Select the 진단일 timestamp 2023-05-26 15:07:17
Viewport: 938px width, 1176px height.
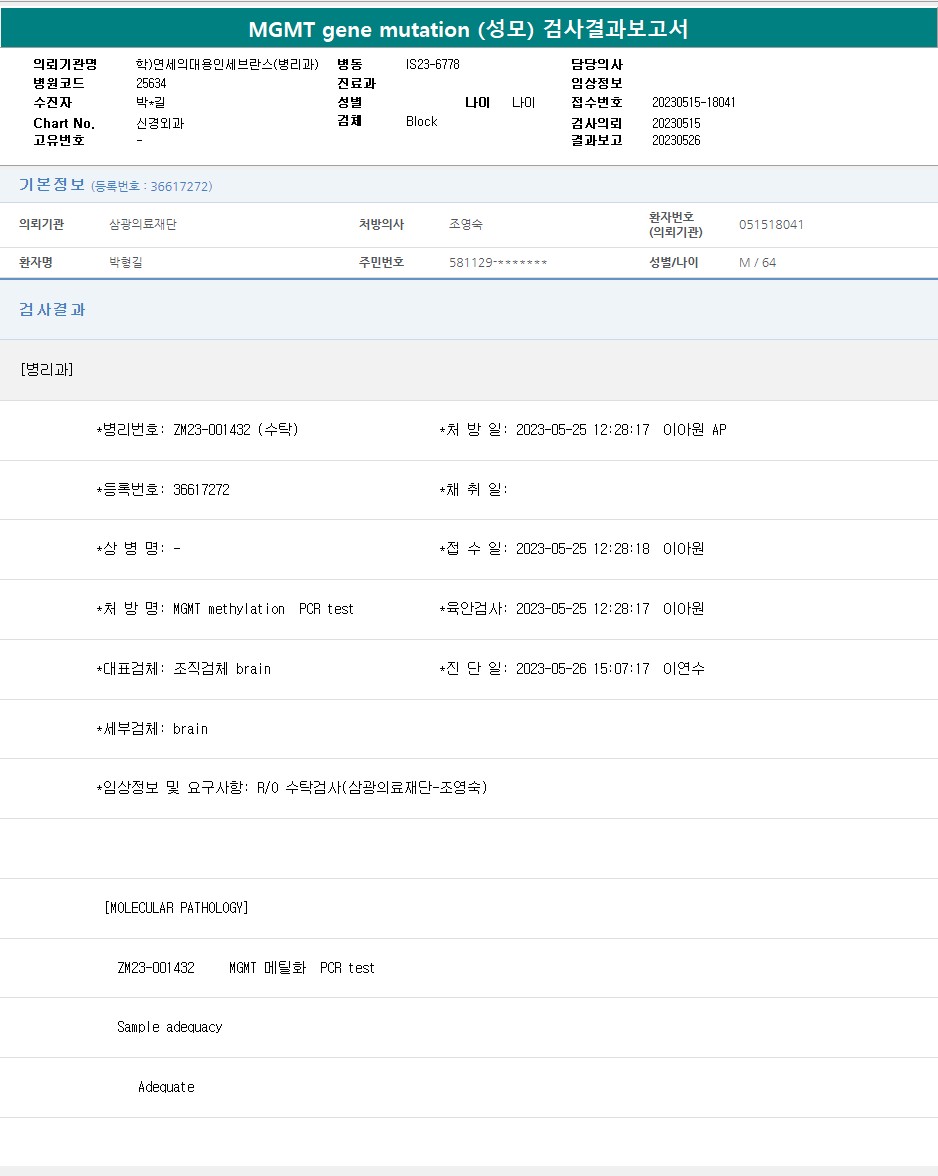pyautogui.click(x=582, y=669)
